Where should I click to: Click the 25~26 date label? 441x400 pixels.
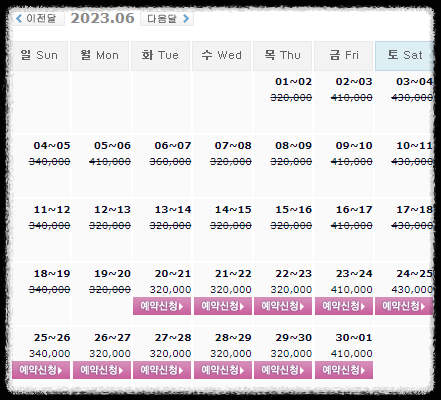pyautogui.click(x=52, y=338)
